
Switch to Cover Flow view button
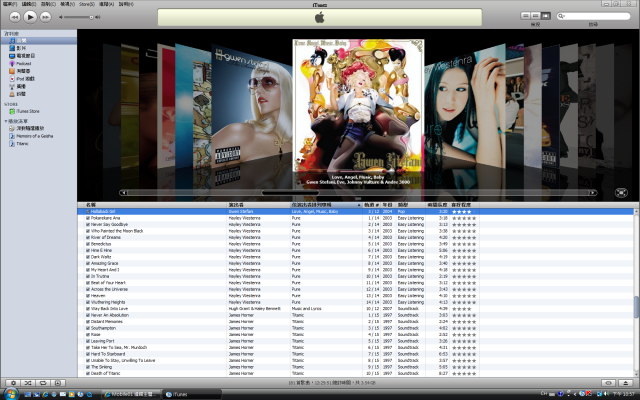click(x=546, y=16)
